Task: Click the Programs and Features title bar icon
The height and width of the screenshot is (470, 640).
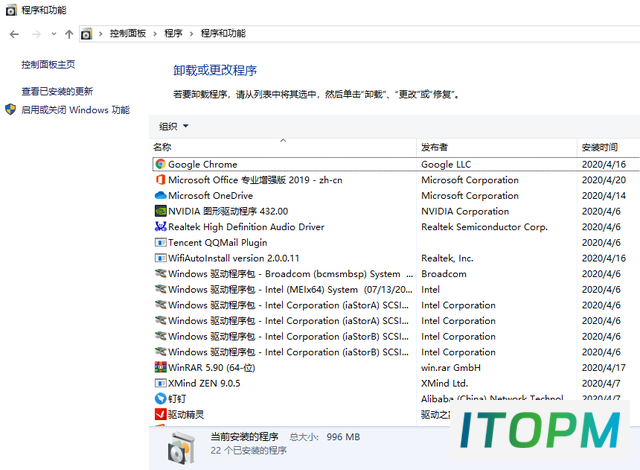Action: click(11, 10)
